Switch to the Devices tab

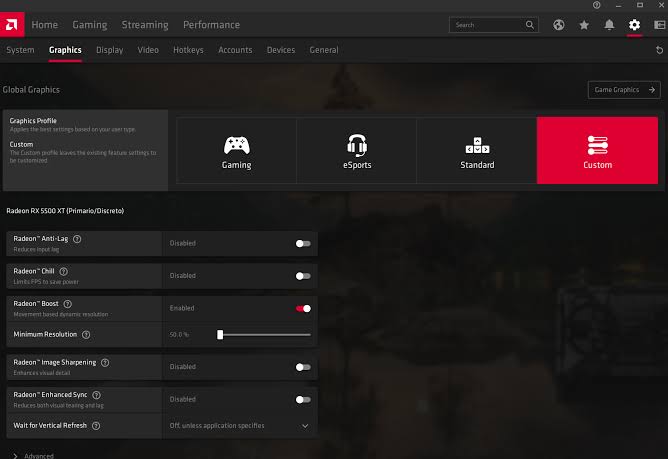(x=281, y=50)
